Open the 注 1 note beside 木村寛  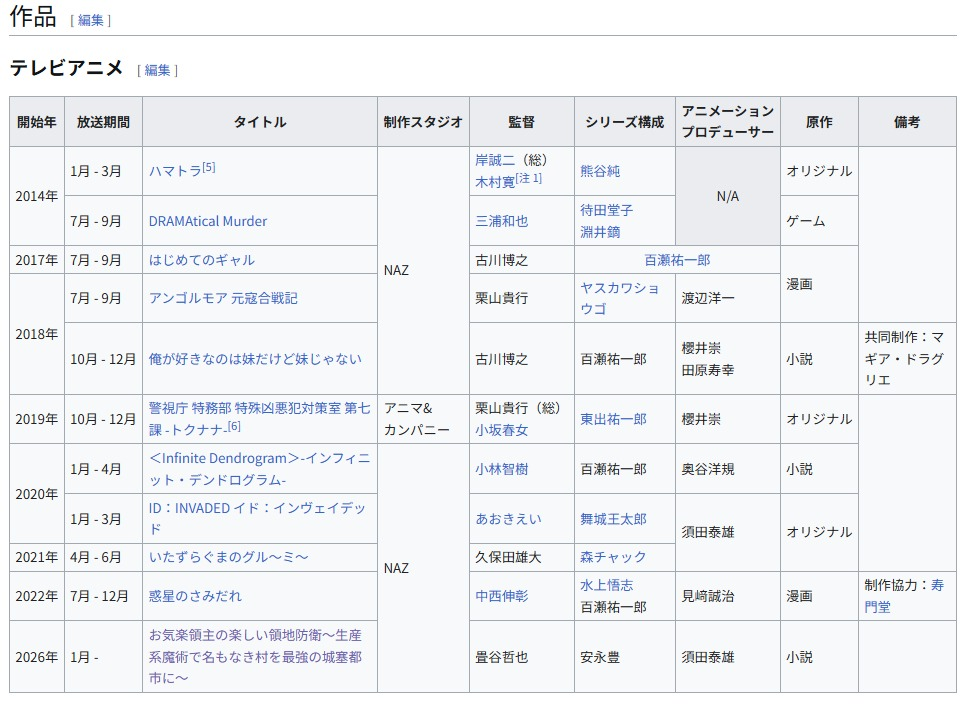(x=529, y=178)
